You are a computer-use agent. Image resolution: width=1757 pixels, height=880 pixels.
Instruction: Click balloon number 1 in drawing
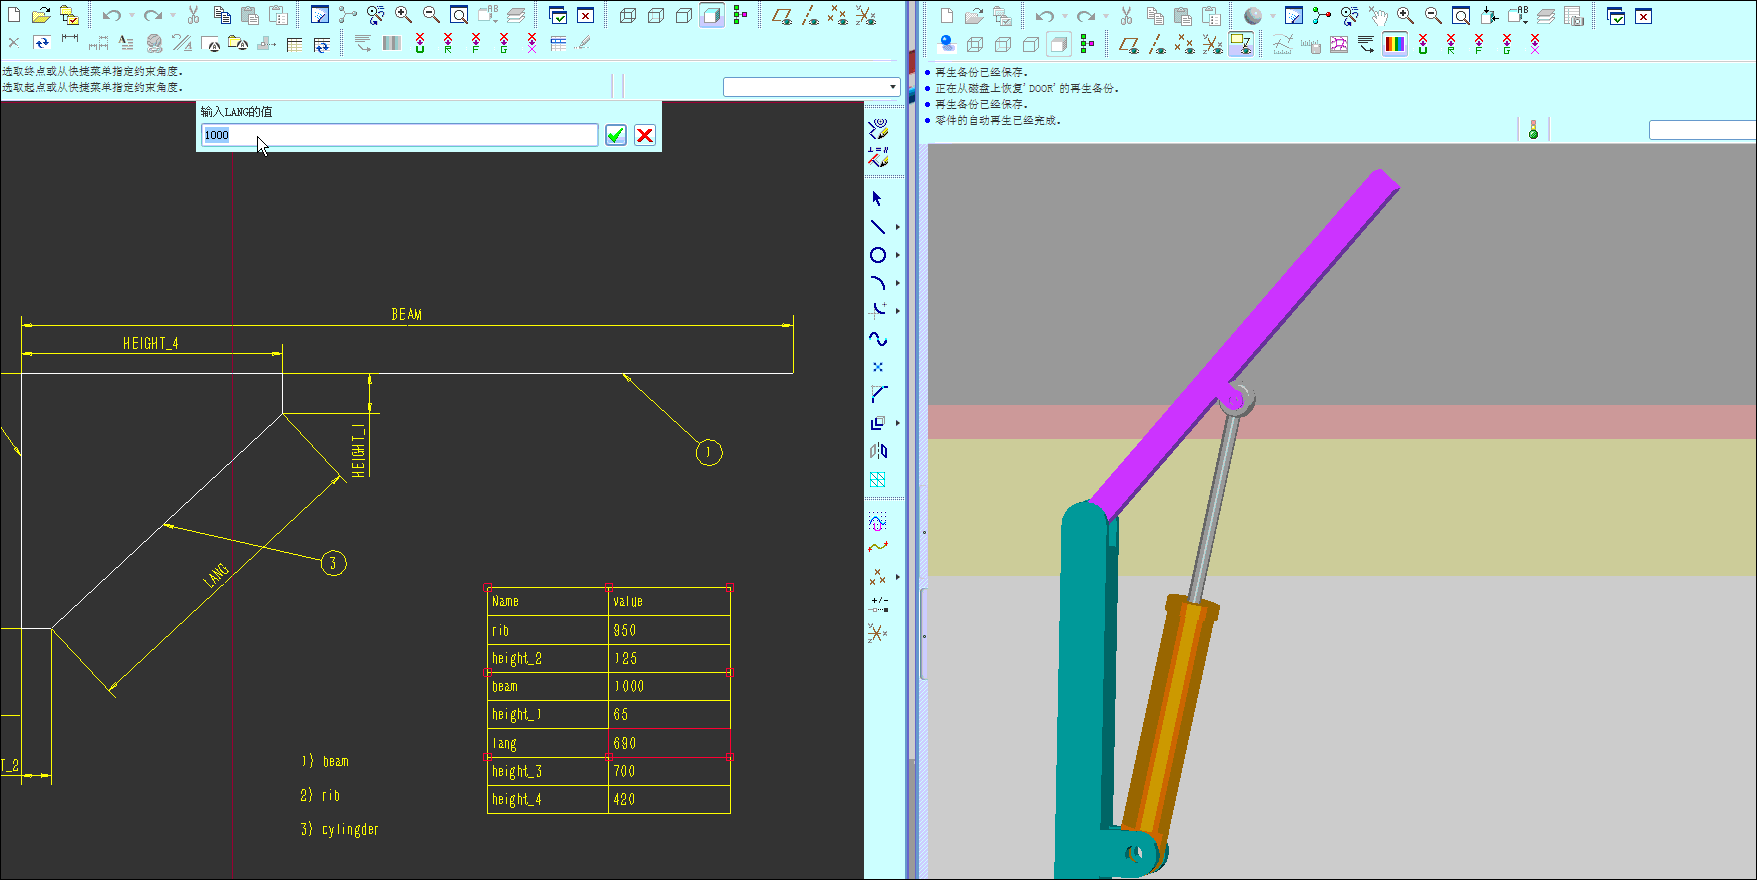pyautogui.click(x=709, y=453)
